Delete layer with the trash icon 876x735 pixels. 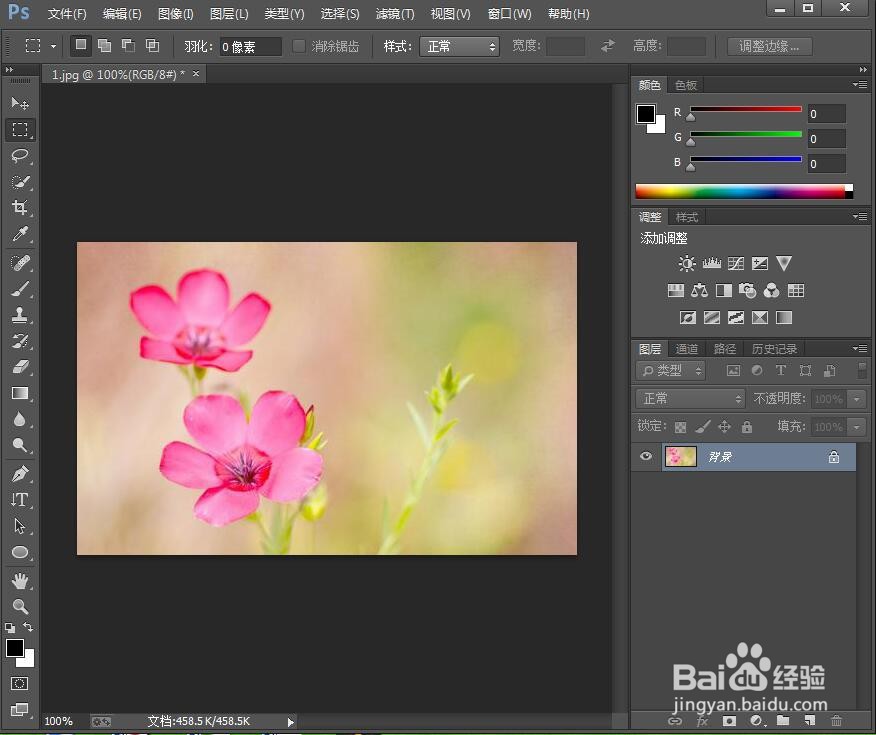tap(836, 721)
